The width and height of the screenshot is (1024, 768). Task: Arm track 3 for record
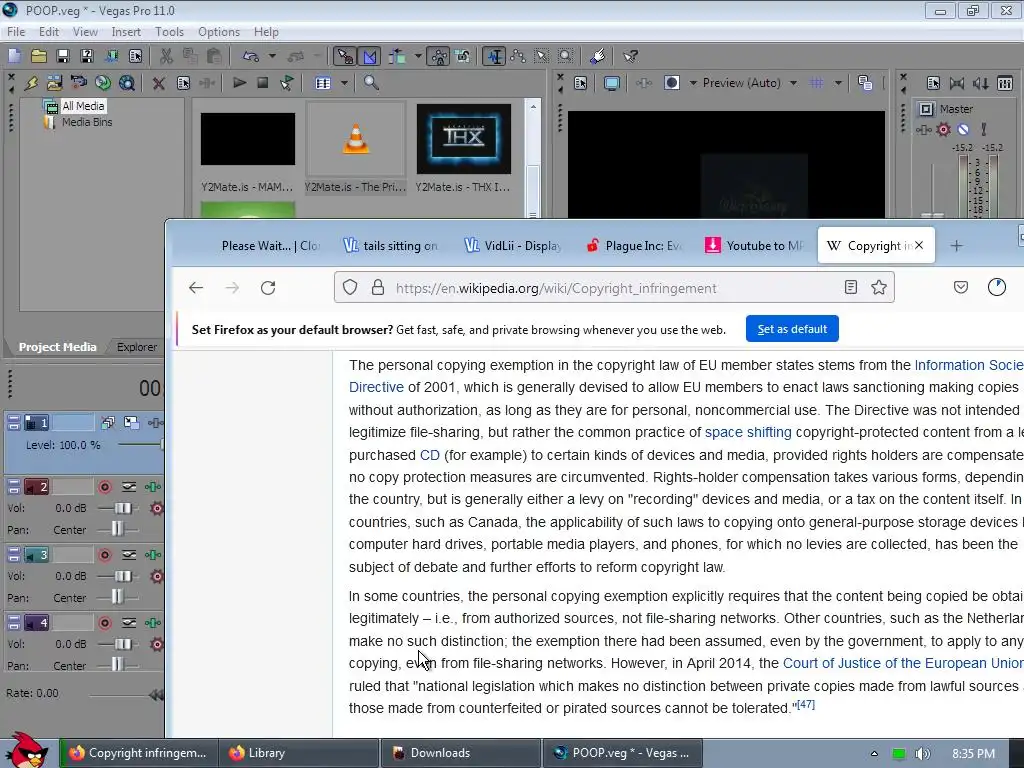point(104,555)
